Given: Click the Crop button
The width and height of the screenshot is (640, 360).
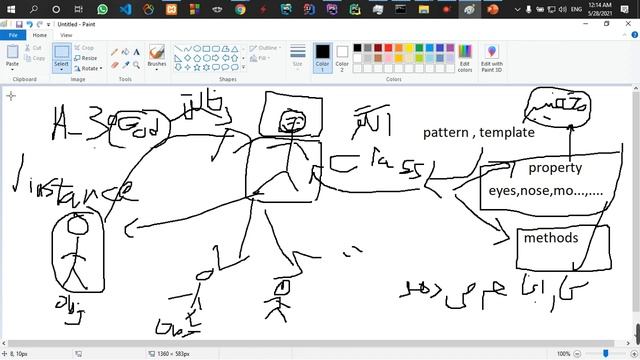Looking at the screenshot, I should pyautogui.click(x=84, y=48).
